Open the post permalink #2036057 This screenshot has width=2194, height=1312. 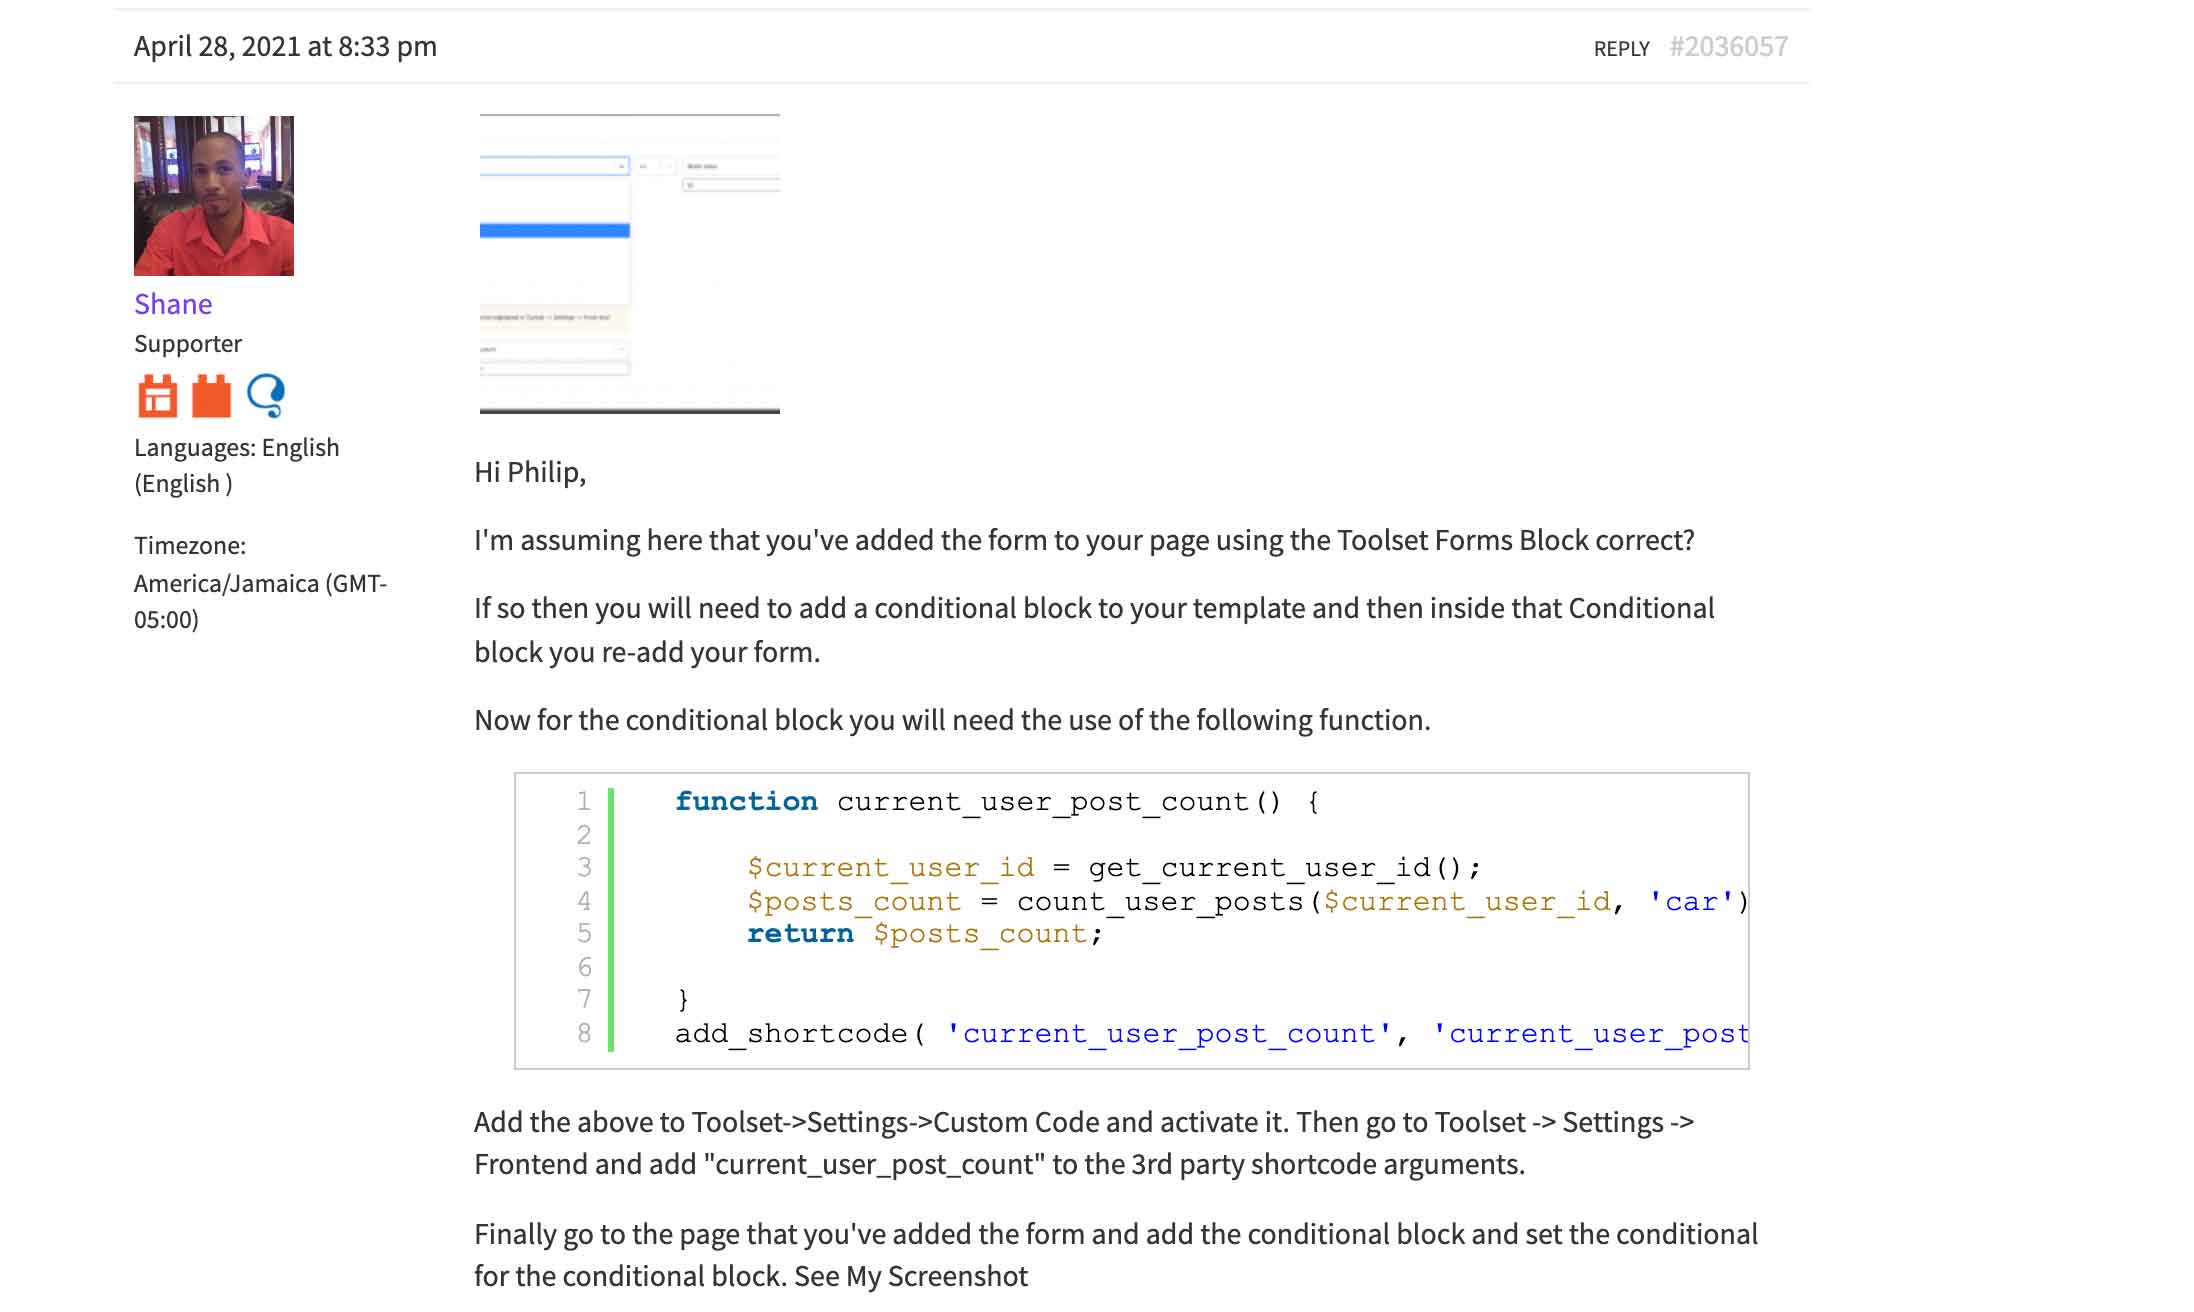click(x=1729, y=47)
